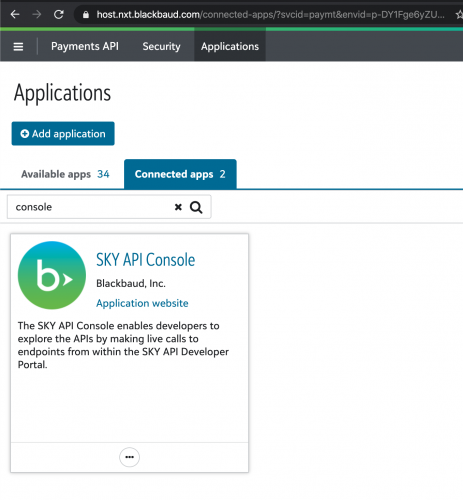This screenshot has height=500, width=463.
Task: Switch to the Available apps tab
Action: click(x=65, y=174)
